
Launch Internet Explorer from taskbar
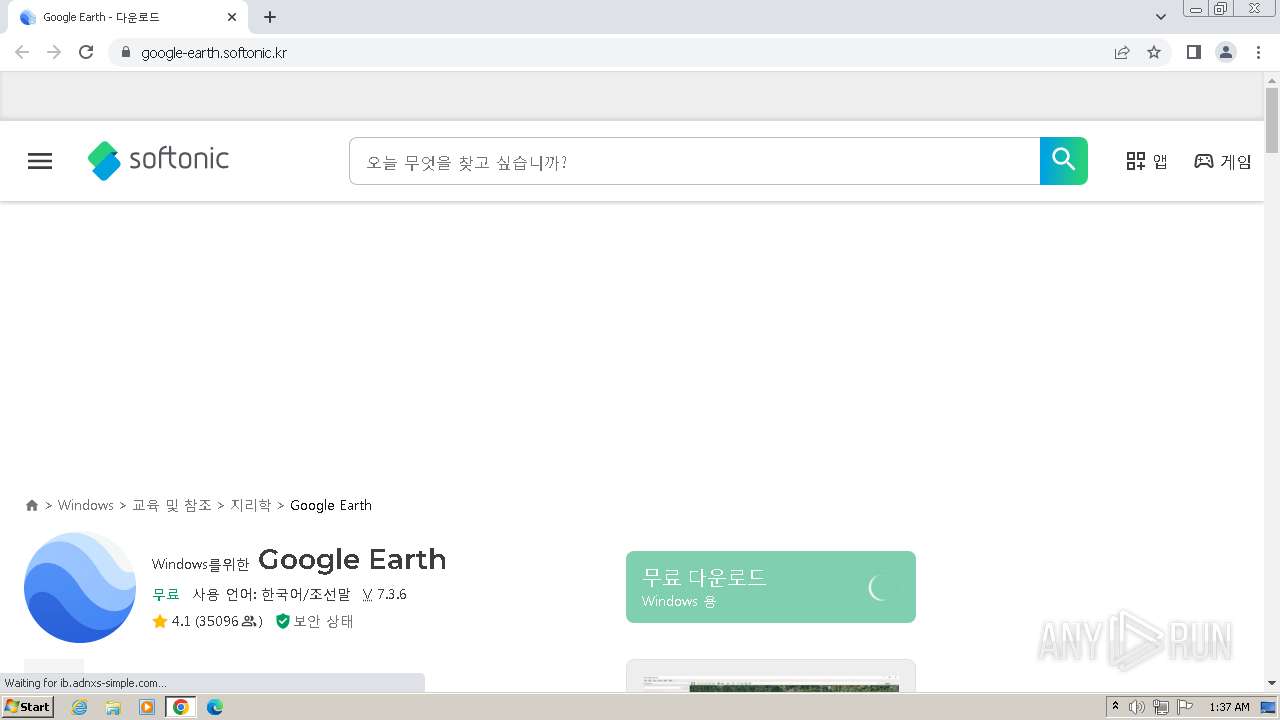tap(80, 707)
